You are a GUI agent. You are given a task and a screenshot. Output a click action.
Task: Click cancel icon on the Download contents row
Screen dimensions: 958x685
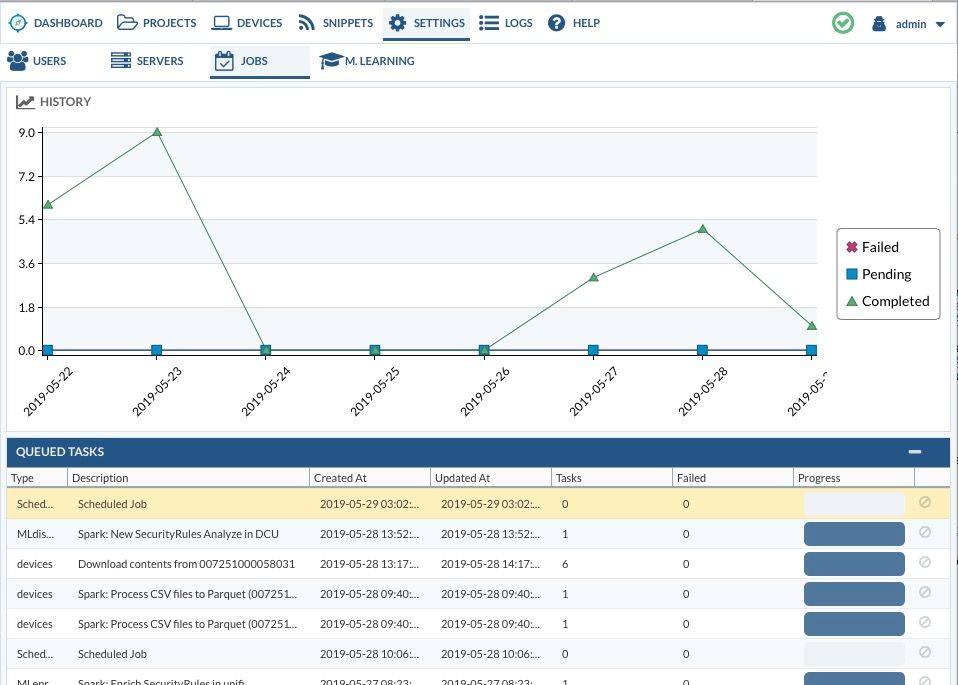(x=924, y=562)
